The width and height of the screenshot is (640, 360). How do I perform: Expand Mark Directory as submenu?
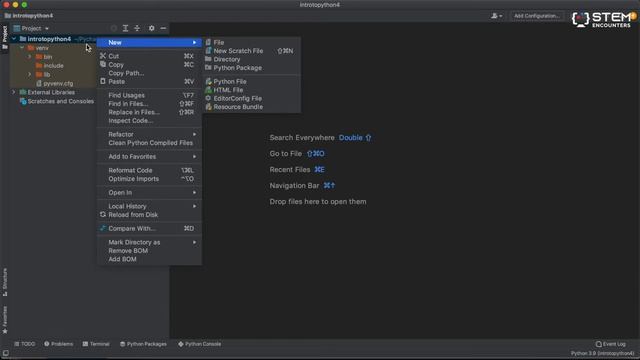click(x=149, y=242)
